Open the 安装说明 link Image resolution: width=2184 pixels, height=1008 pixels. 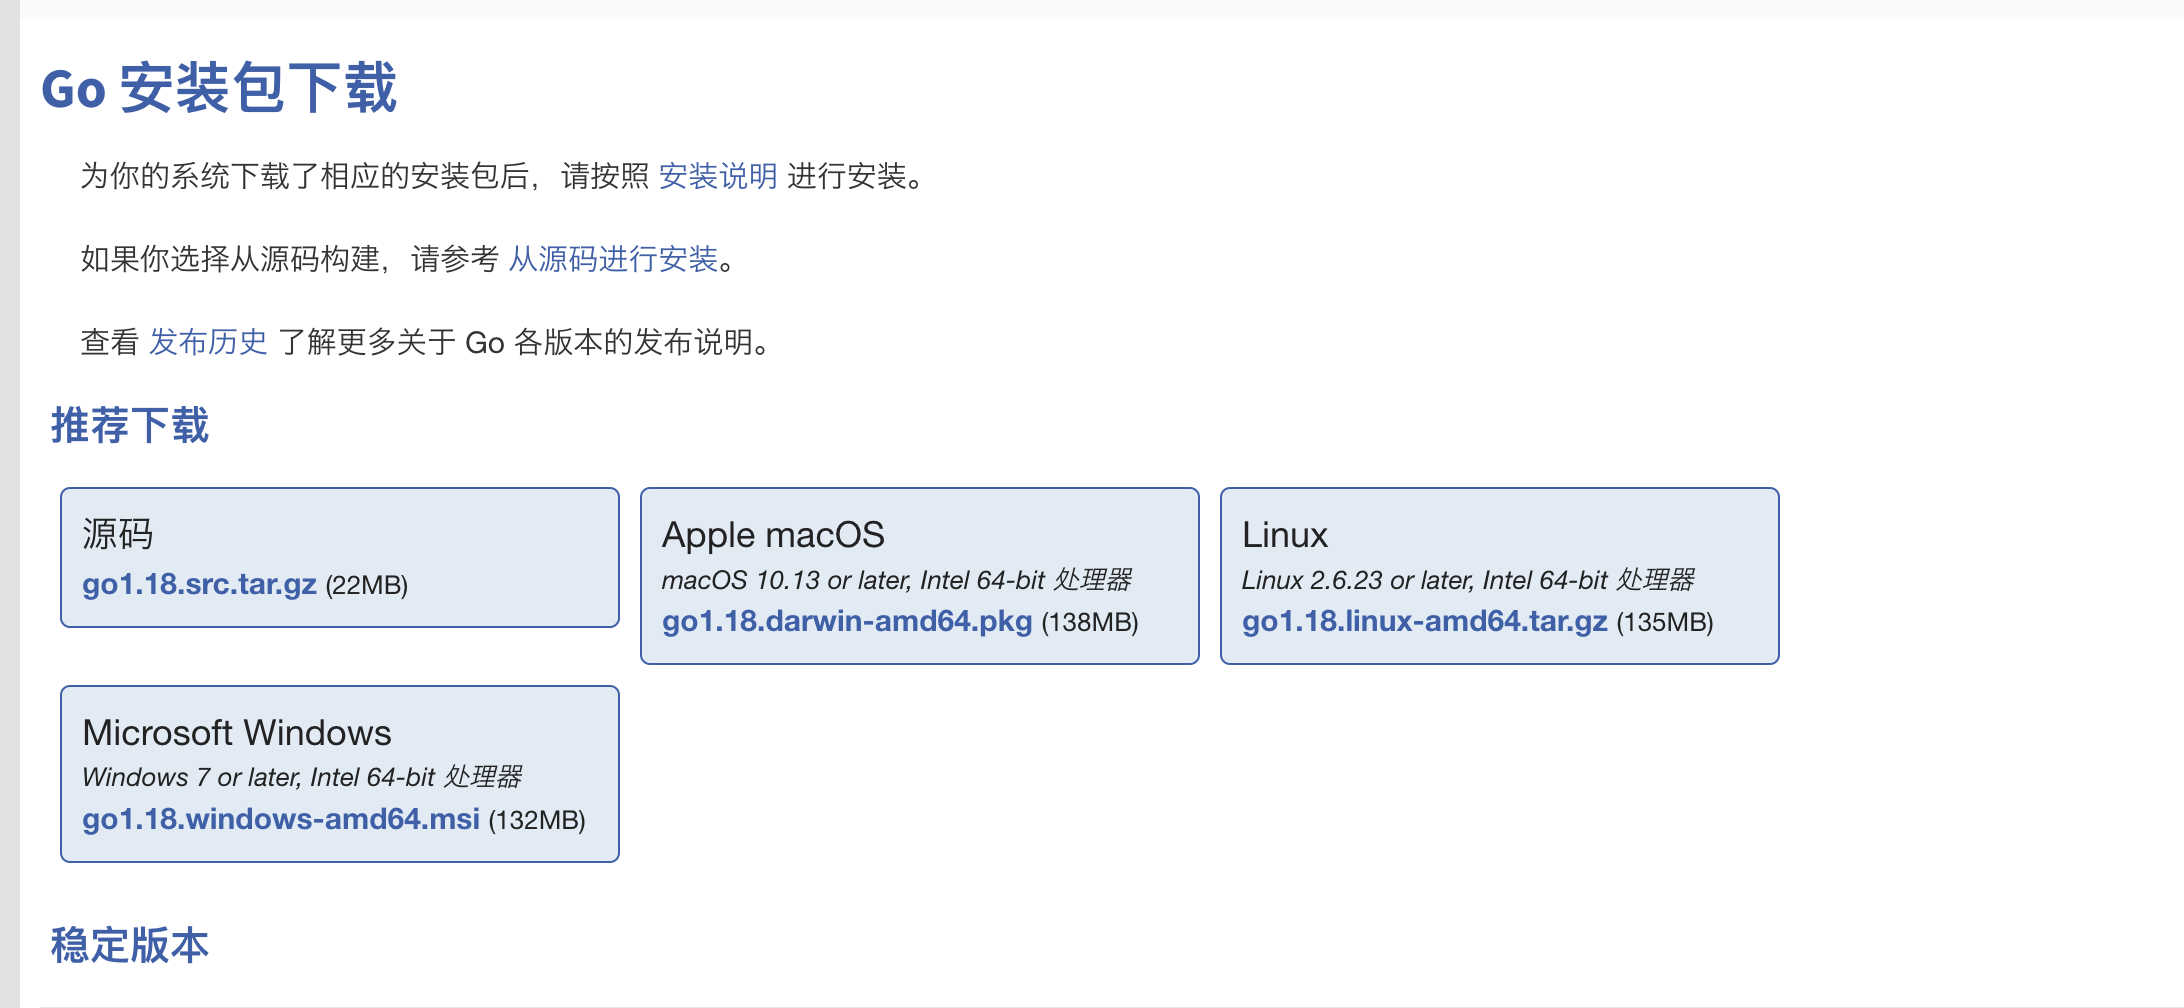point(718,176)
